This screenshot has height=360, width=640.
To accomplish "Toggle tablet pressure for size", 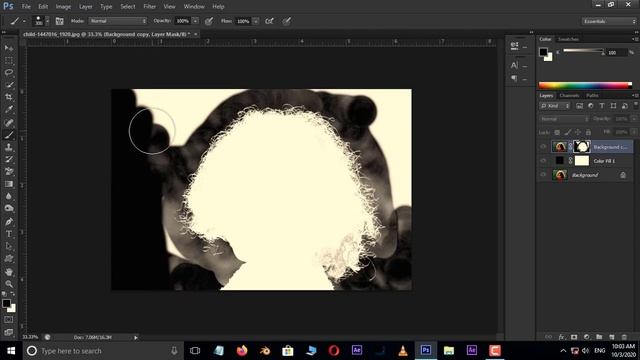I will coord(287,21).
